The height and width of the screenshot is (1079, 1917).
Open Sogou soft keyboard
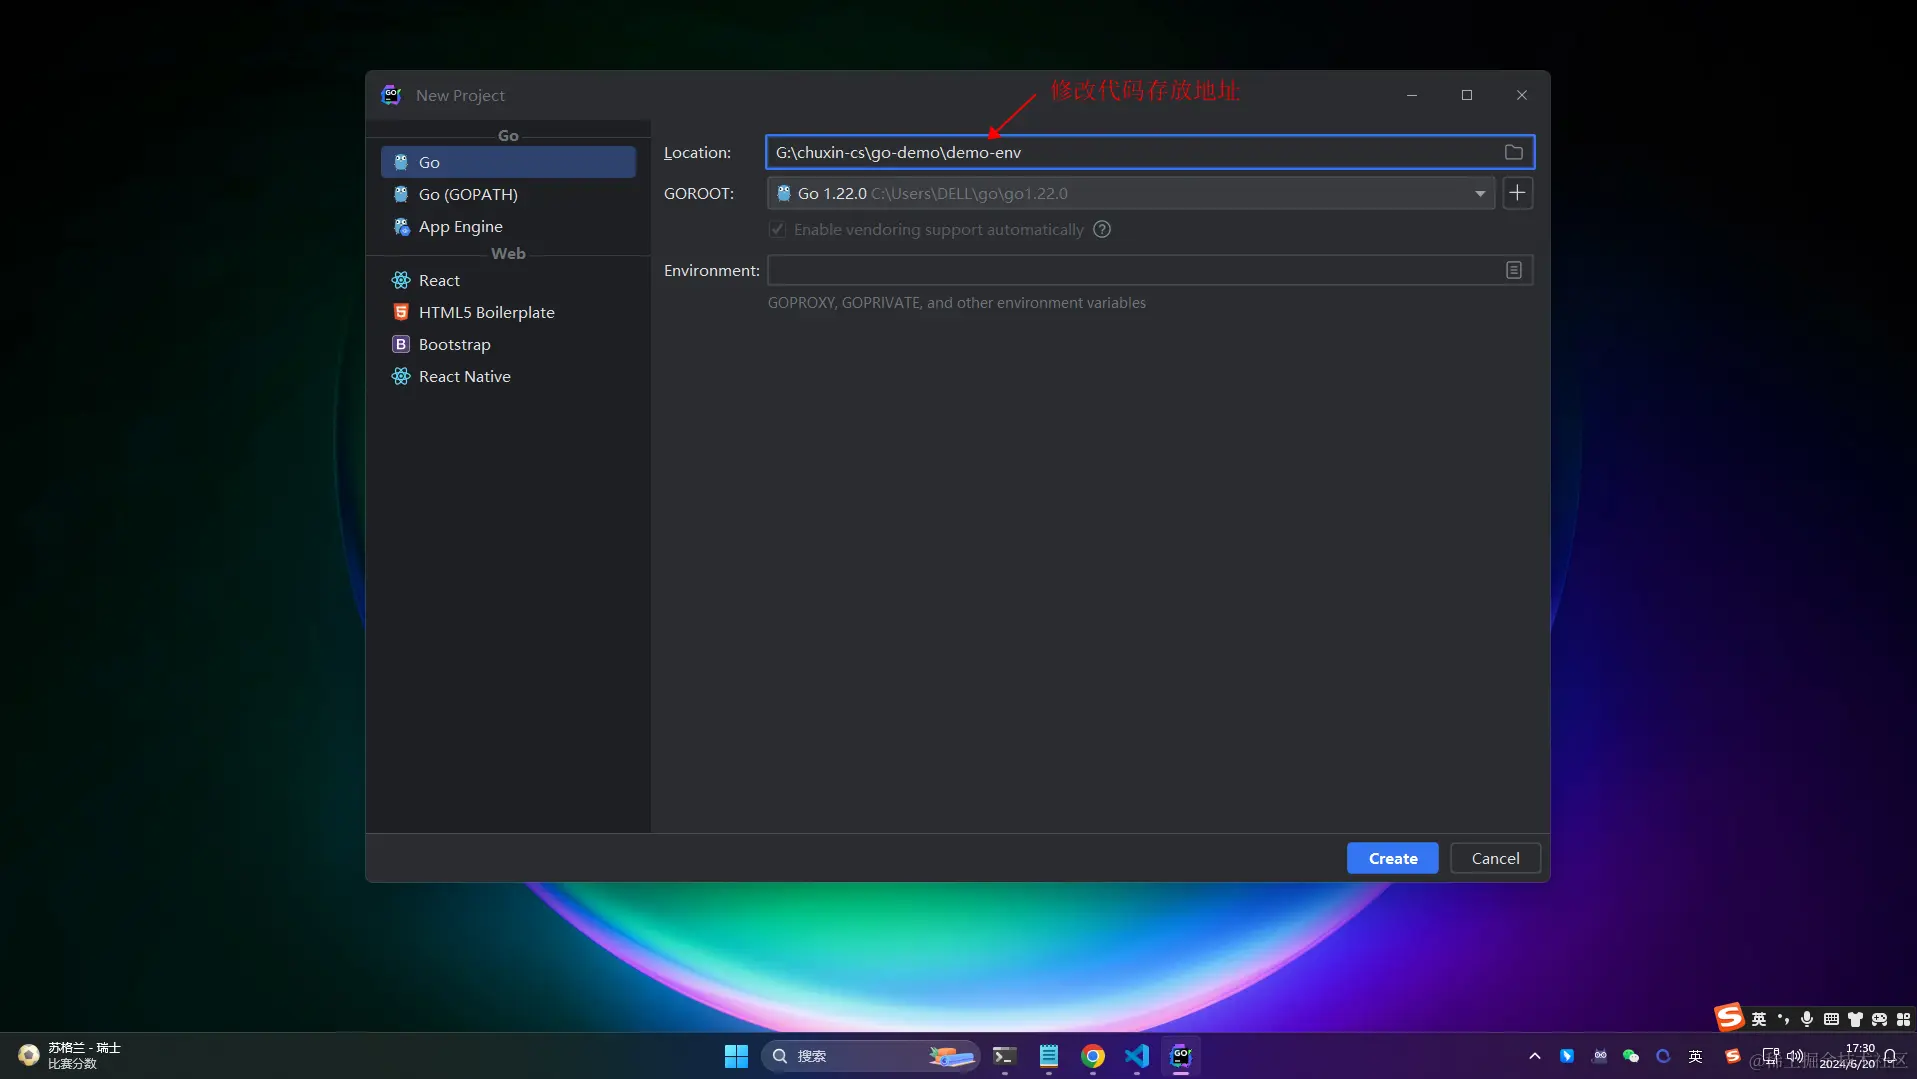tap(1831, 1019)
